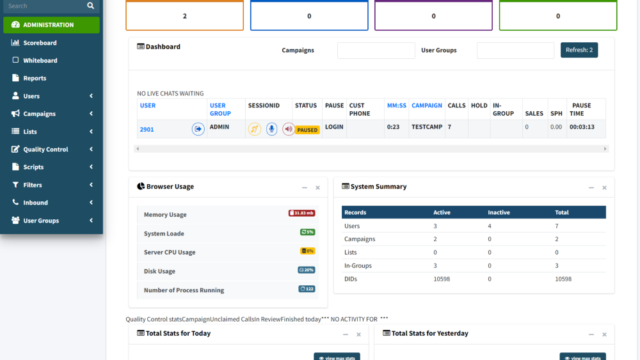Click the Scripts file icon

click(16, 167)
